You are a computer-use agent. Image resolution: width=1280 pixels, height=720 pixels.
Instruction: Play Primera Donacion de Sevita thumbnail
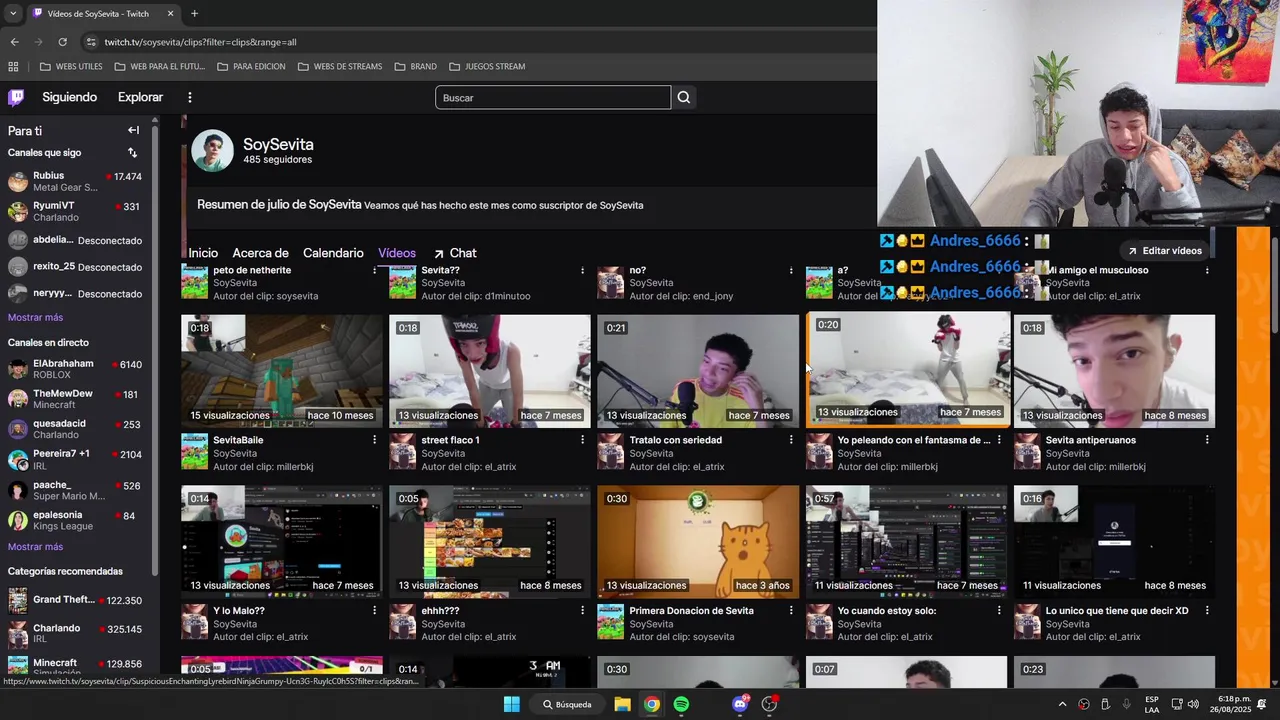point(698,542)
